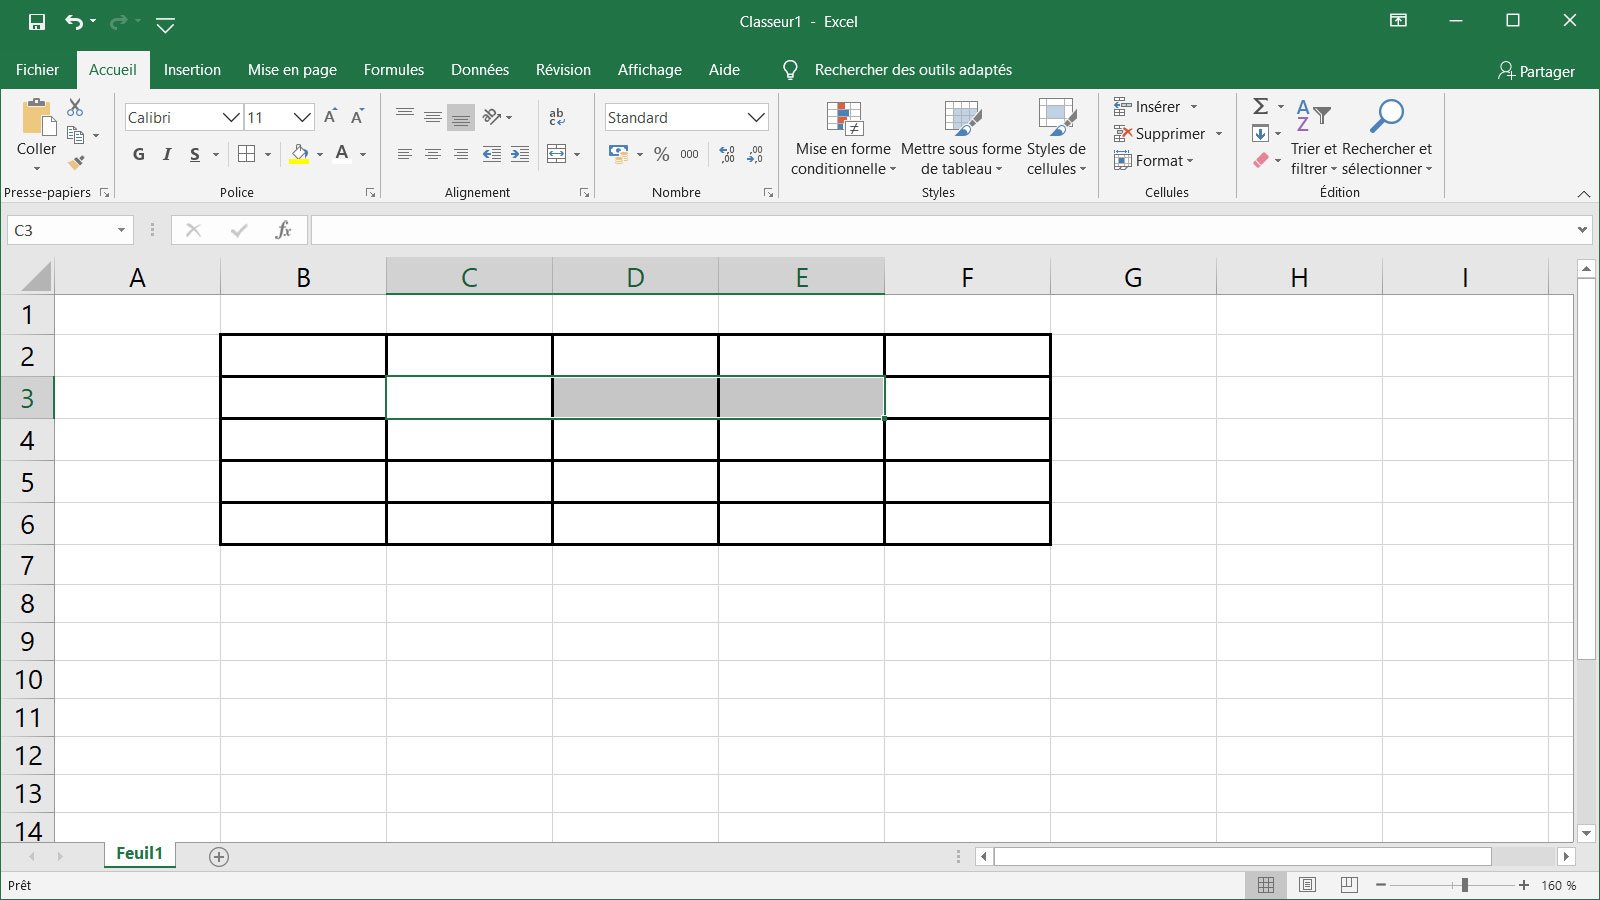The width and height of the screenshot is (1600, 900).
Task: Toggle wrap text in cells
Action: [x=557, y=117]
